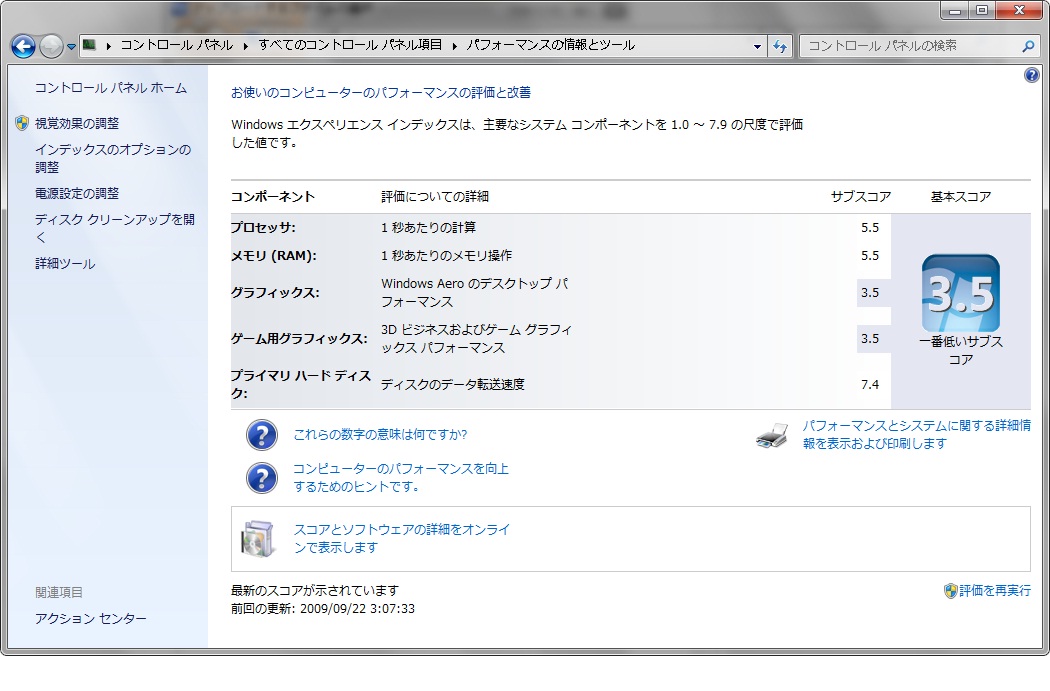Maximize the window
This screenshot has height=691, width=1050.
tap(982, 10)
